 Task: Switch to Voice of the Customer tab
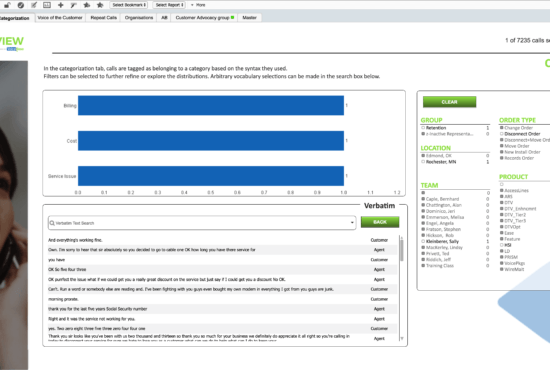(x=60, y=18)
